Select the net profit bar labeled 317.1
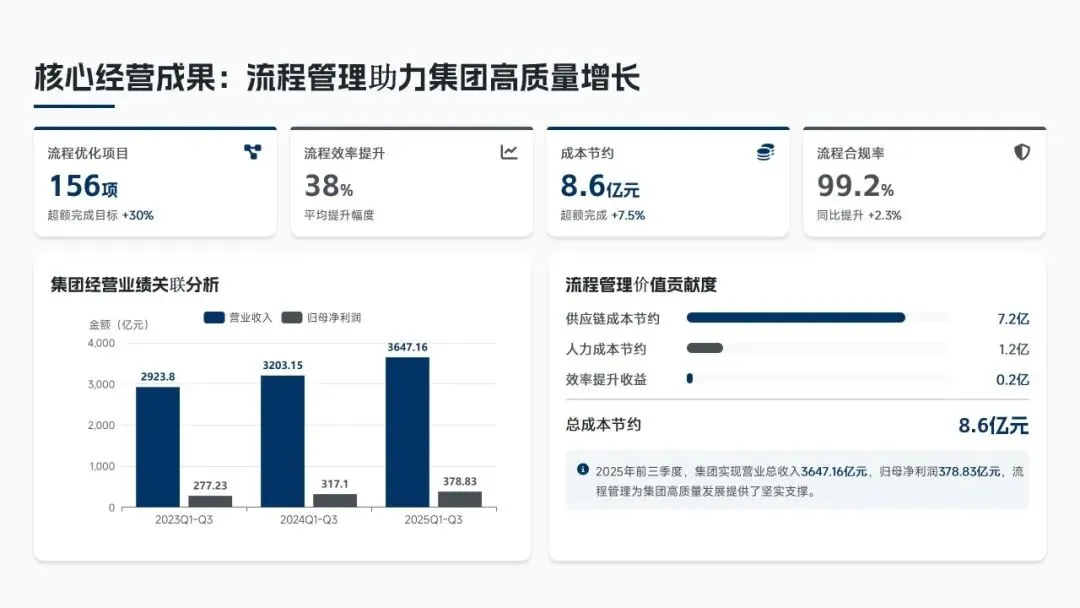 [335, 501]
